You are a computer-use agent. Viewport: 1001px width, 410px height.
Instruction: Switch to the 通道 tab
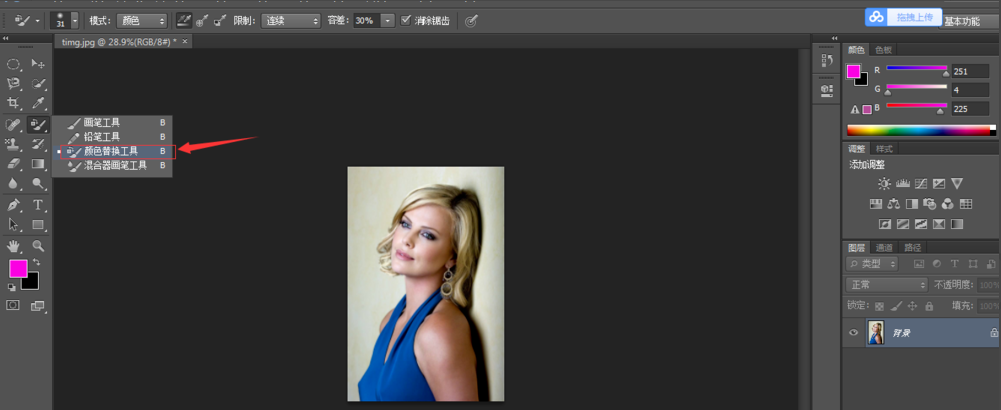coord(884,247)
